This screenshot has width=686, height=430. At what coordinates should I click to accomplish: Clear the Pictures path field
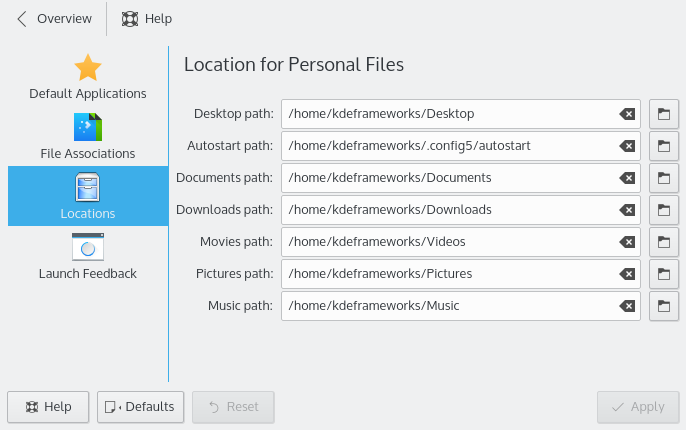627,274
